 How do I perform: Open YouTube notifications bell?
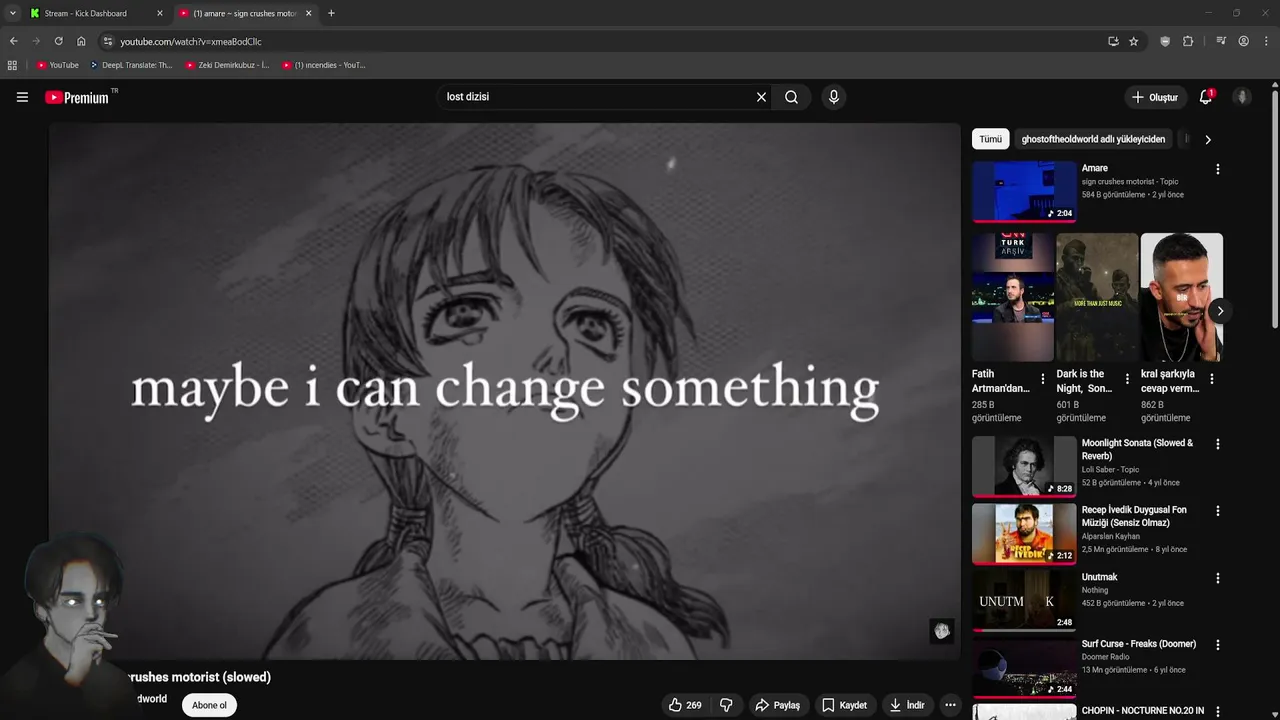coord(1206,97)
